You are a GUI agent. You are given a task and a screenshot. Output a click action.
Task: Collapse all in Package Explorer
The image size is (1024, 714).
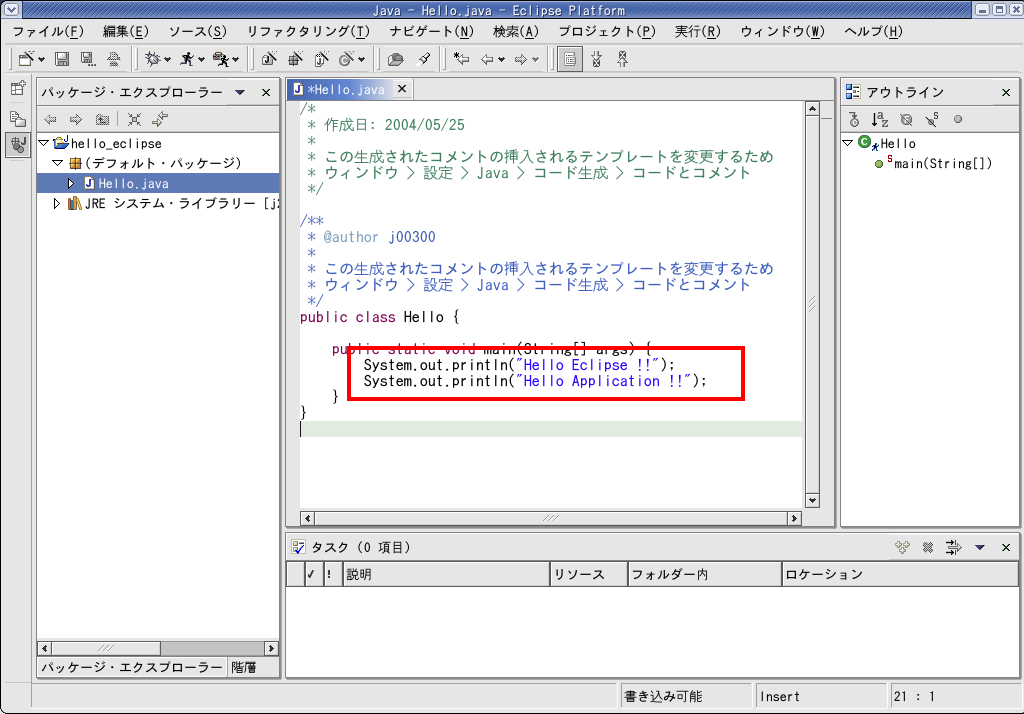pos(135,119)
